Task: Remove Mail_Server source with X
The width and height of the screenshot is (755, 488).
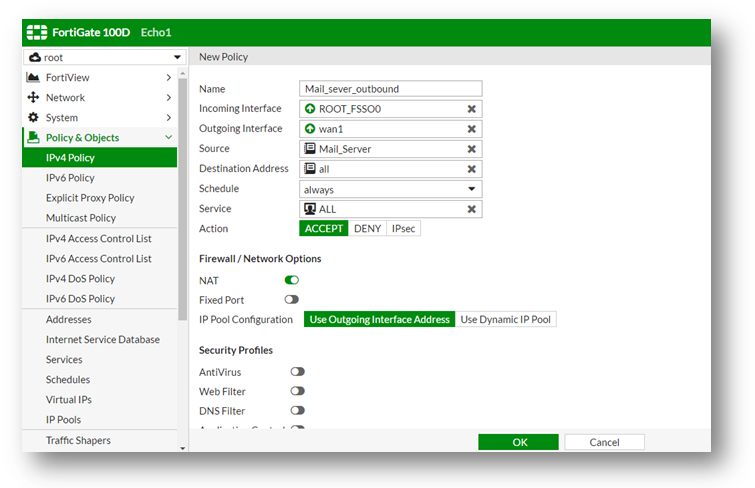Action: (471, 149)
